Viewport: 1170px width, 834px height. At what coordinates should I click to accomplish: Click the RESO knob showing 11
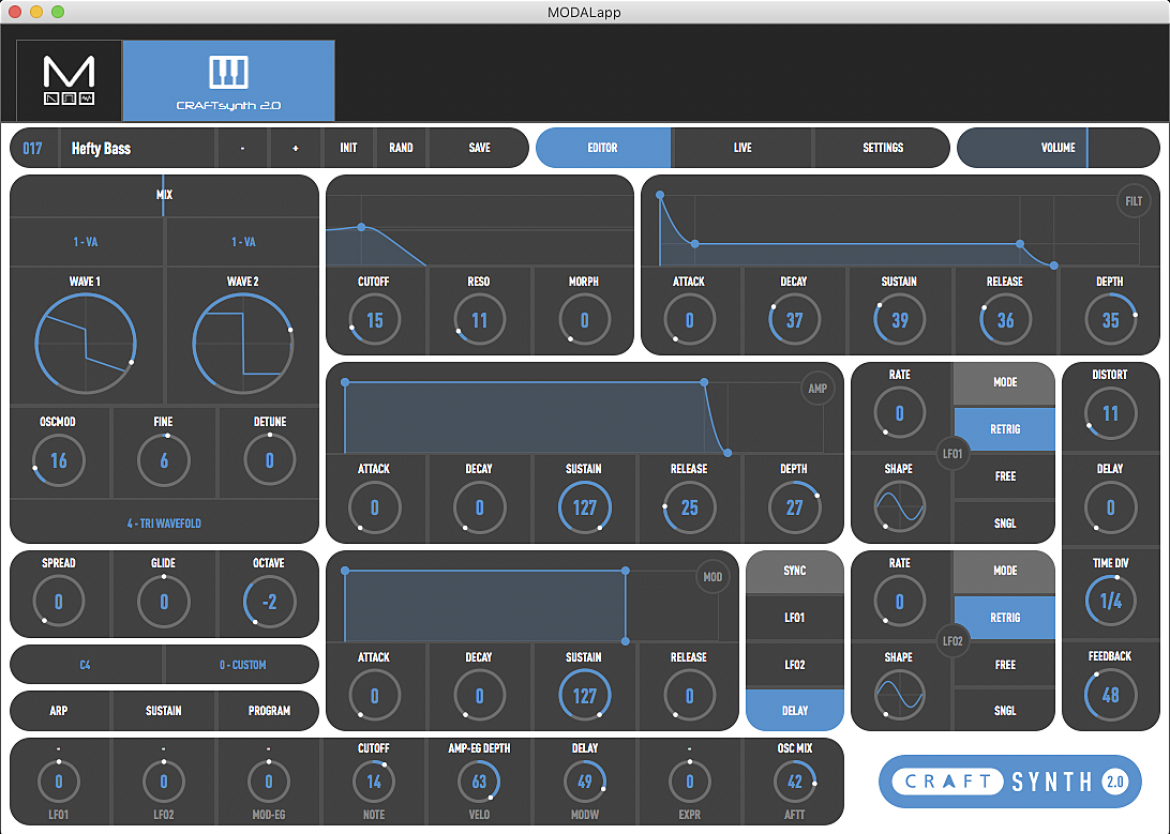[479, 320]
